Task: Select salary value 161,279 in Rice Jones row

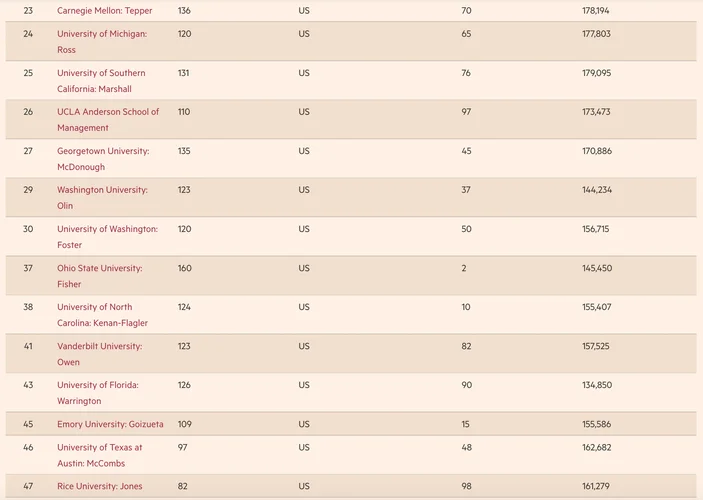Action: (596, 486)
